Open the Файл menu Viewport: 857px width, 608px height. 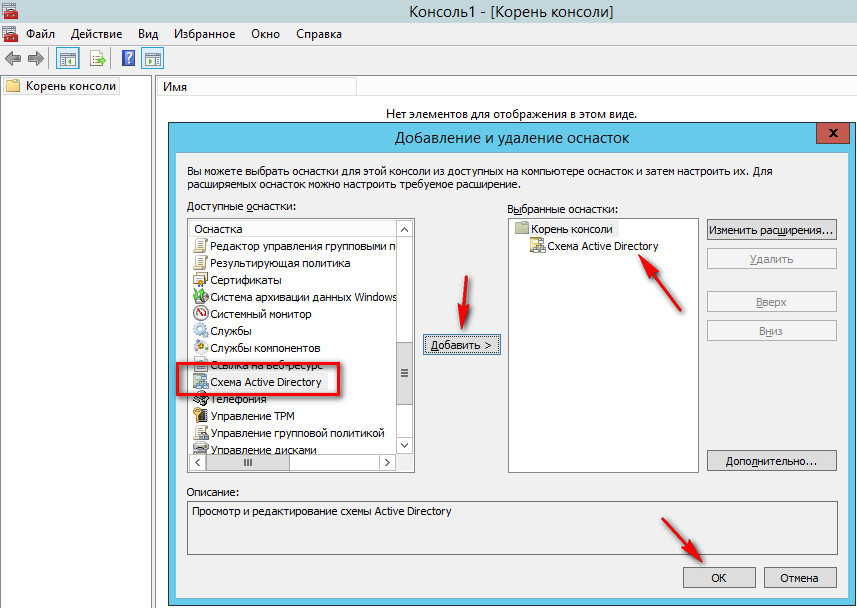point(40,34)
